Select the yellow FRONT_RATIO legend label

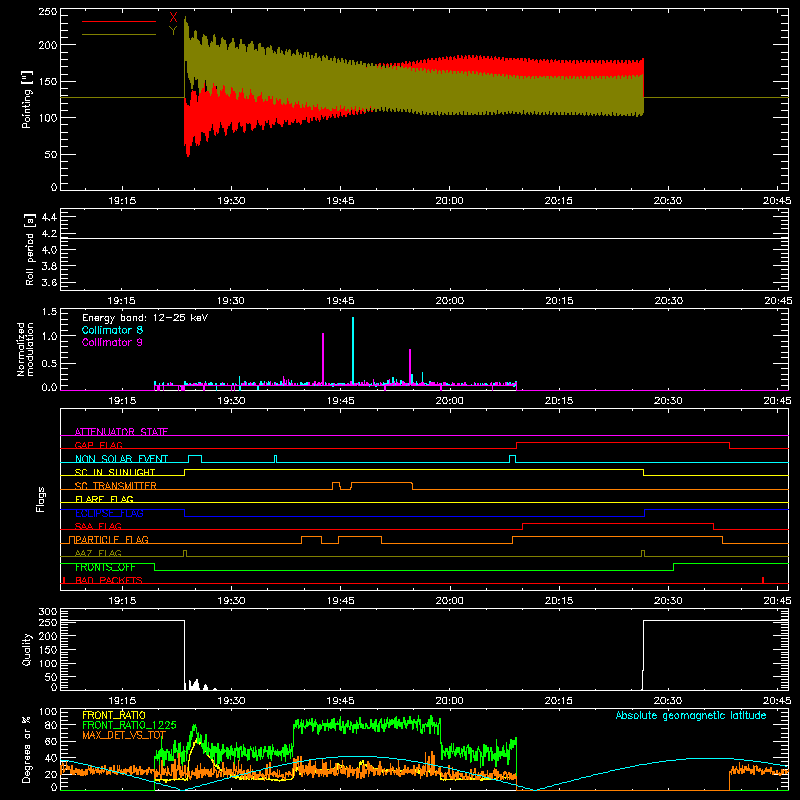coord(114,715)
